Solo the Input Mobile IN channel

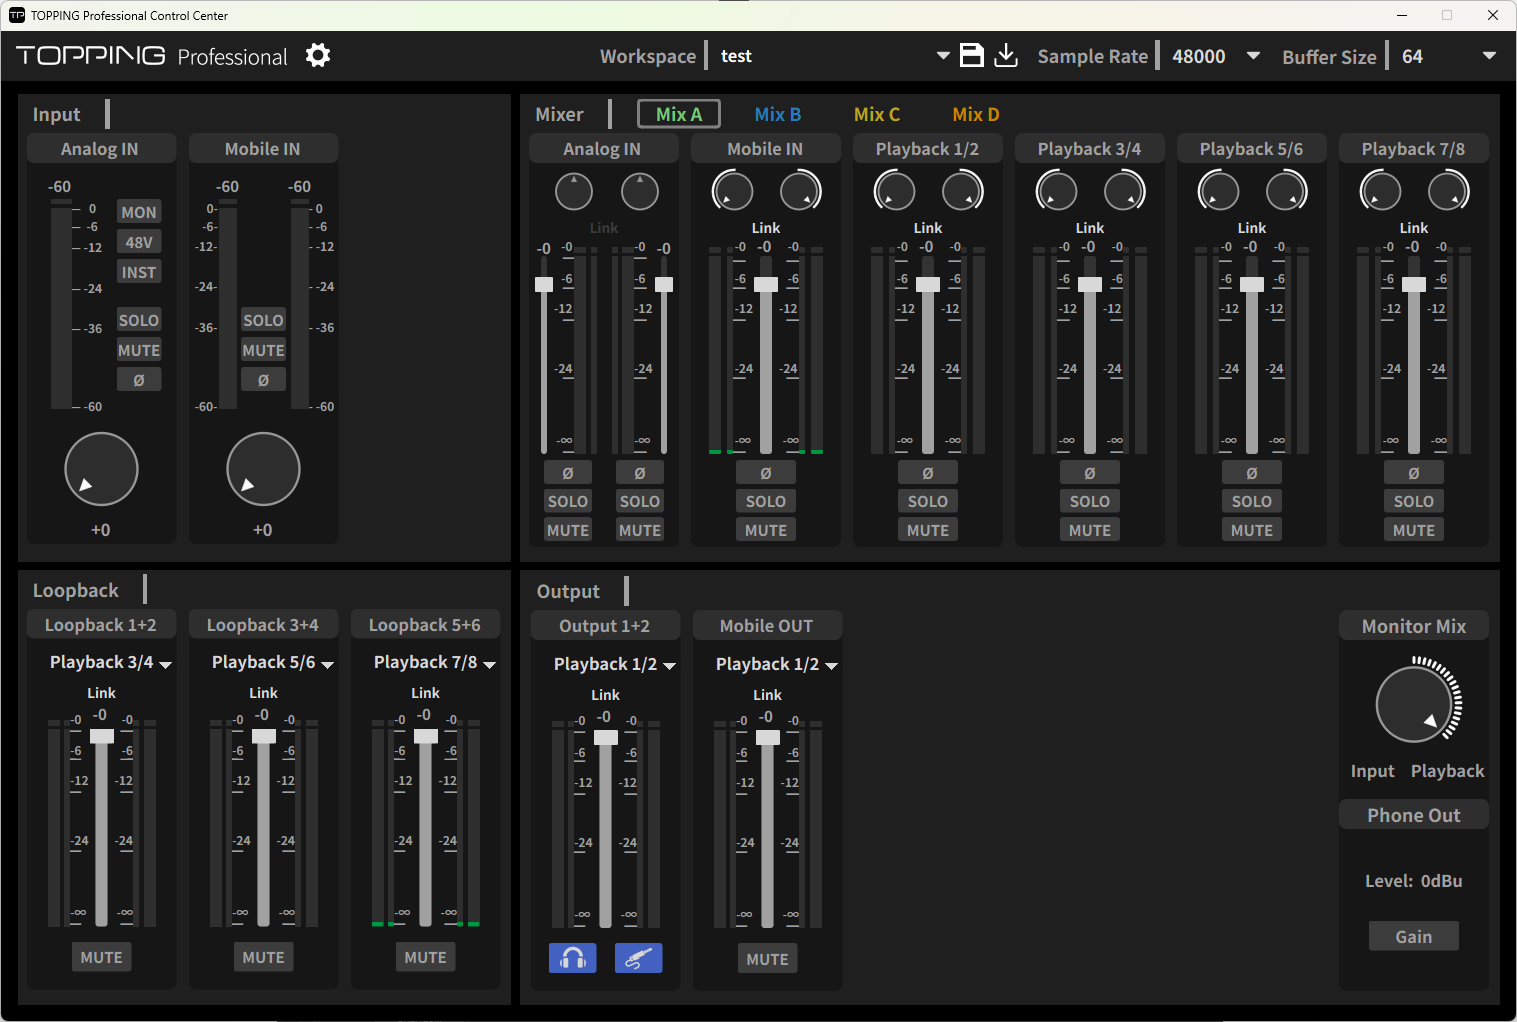(263, 320)
